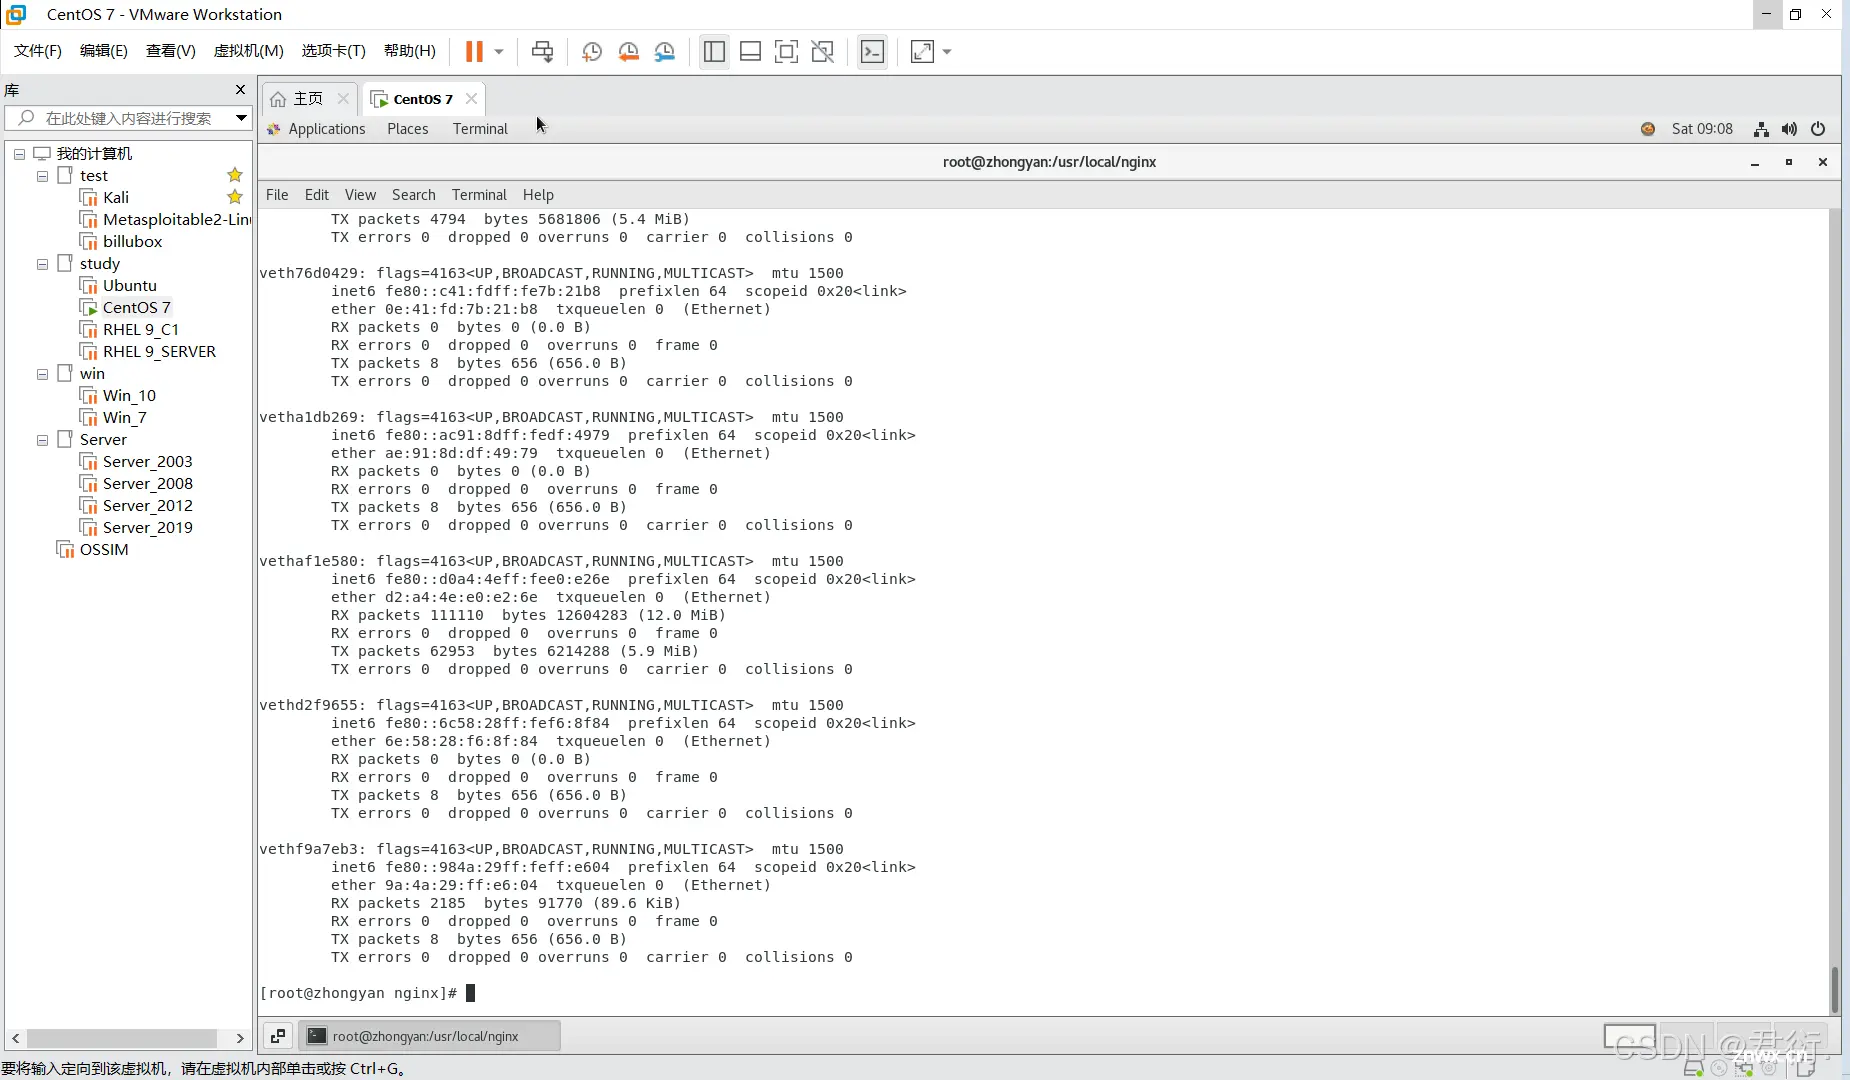
Task: Click the GNOME clock Sat 09:08
Action: click(1702, 128)
